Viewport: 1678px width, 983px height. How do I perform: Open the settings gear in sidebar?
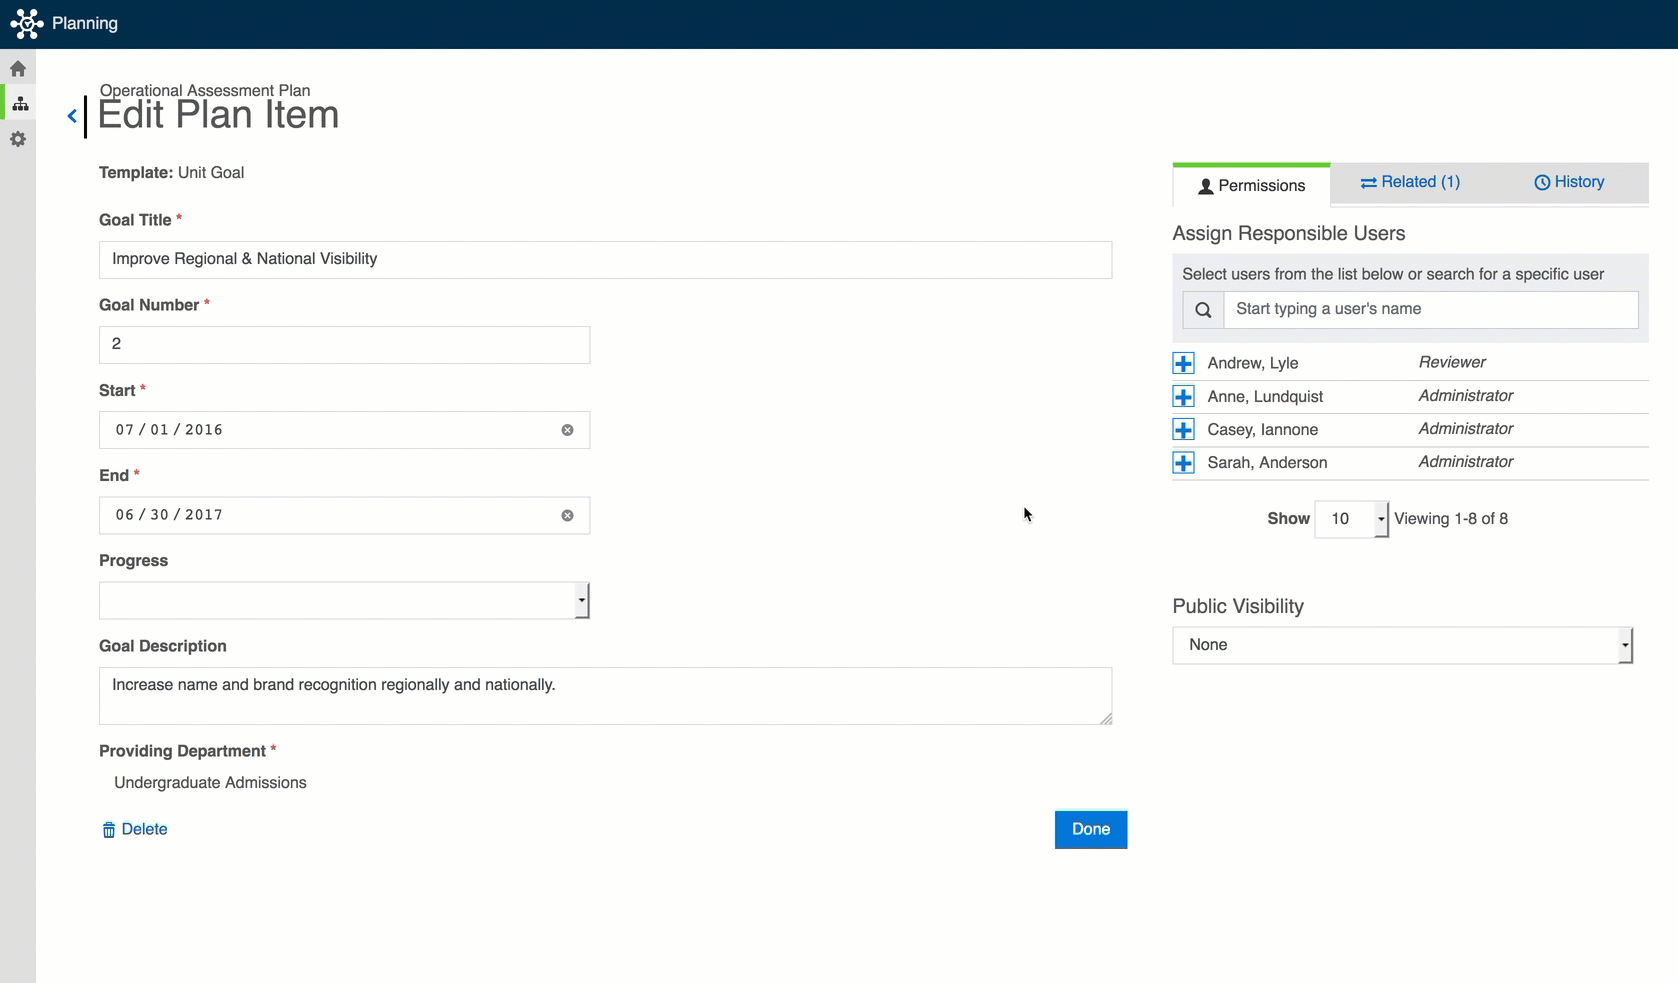(18, 139)
